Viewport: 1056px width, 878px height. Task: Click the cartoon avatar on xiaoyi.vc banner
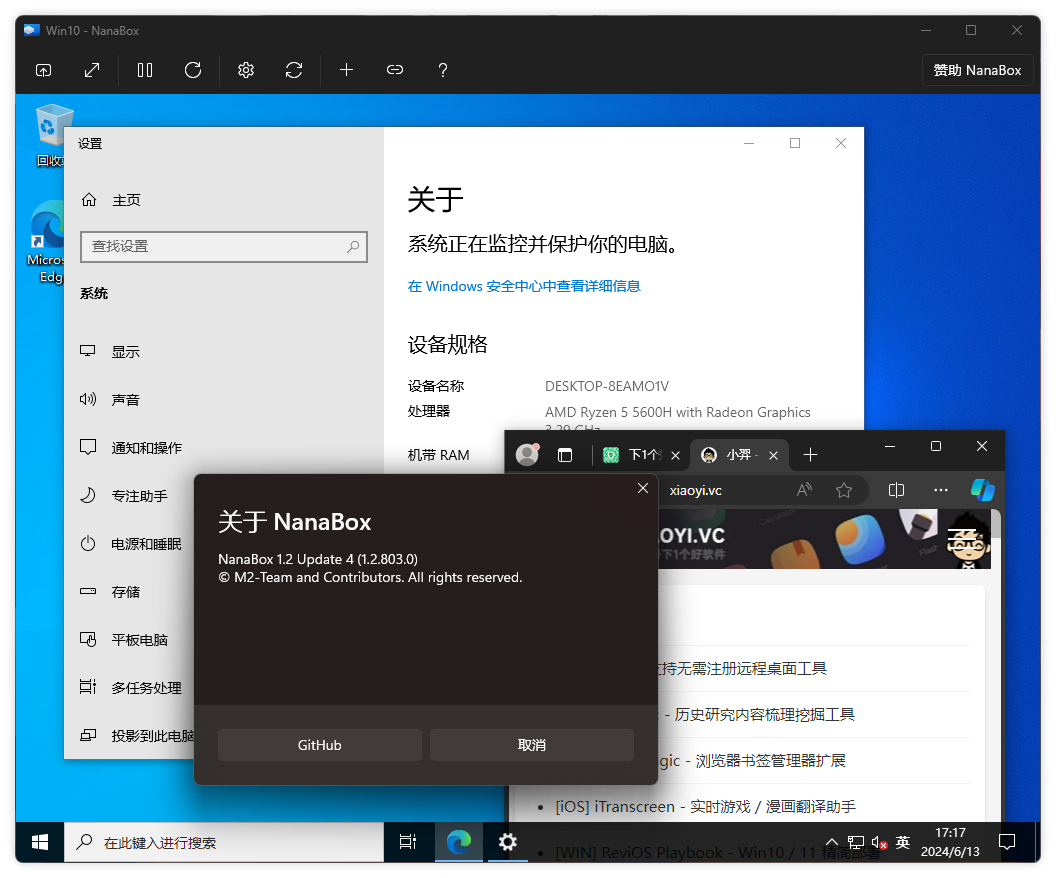(968, 540)
